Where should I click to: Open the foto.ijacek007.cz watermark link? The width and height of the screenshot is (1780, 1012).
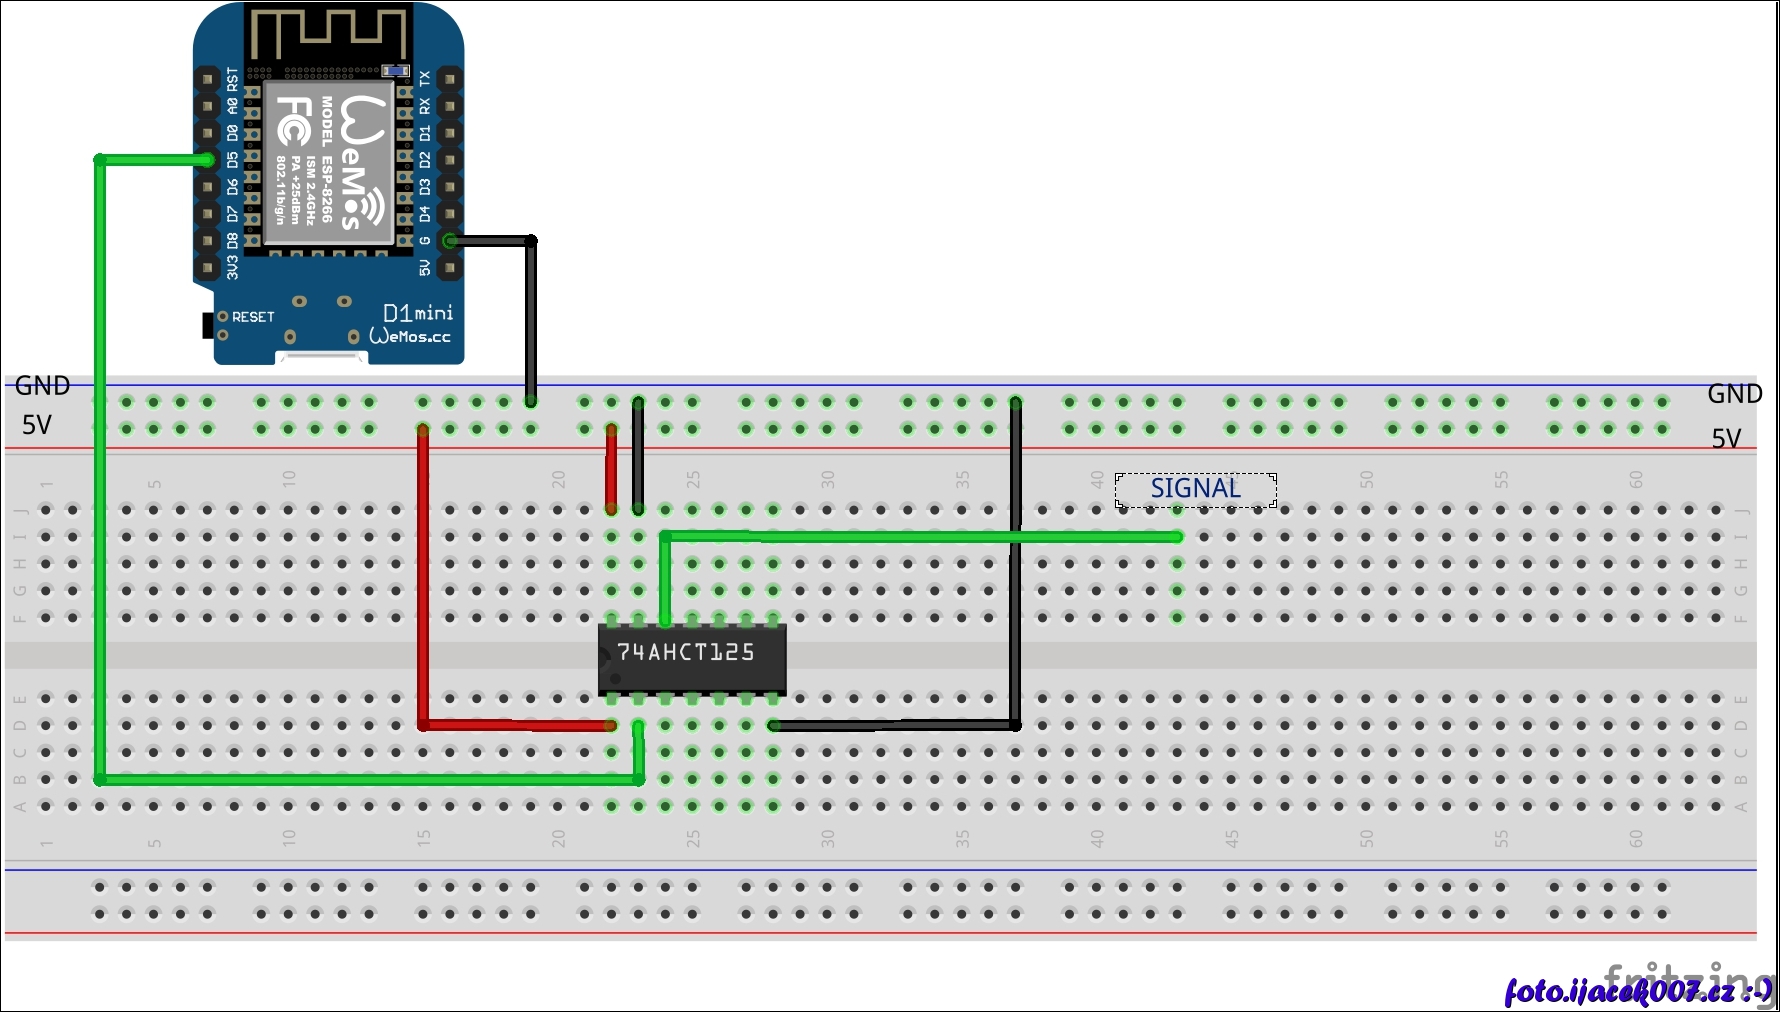point(1636,991)
